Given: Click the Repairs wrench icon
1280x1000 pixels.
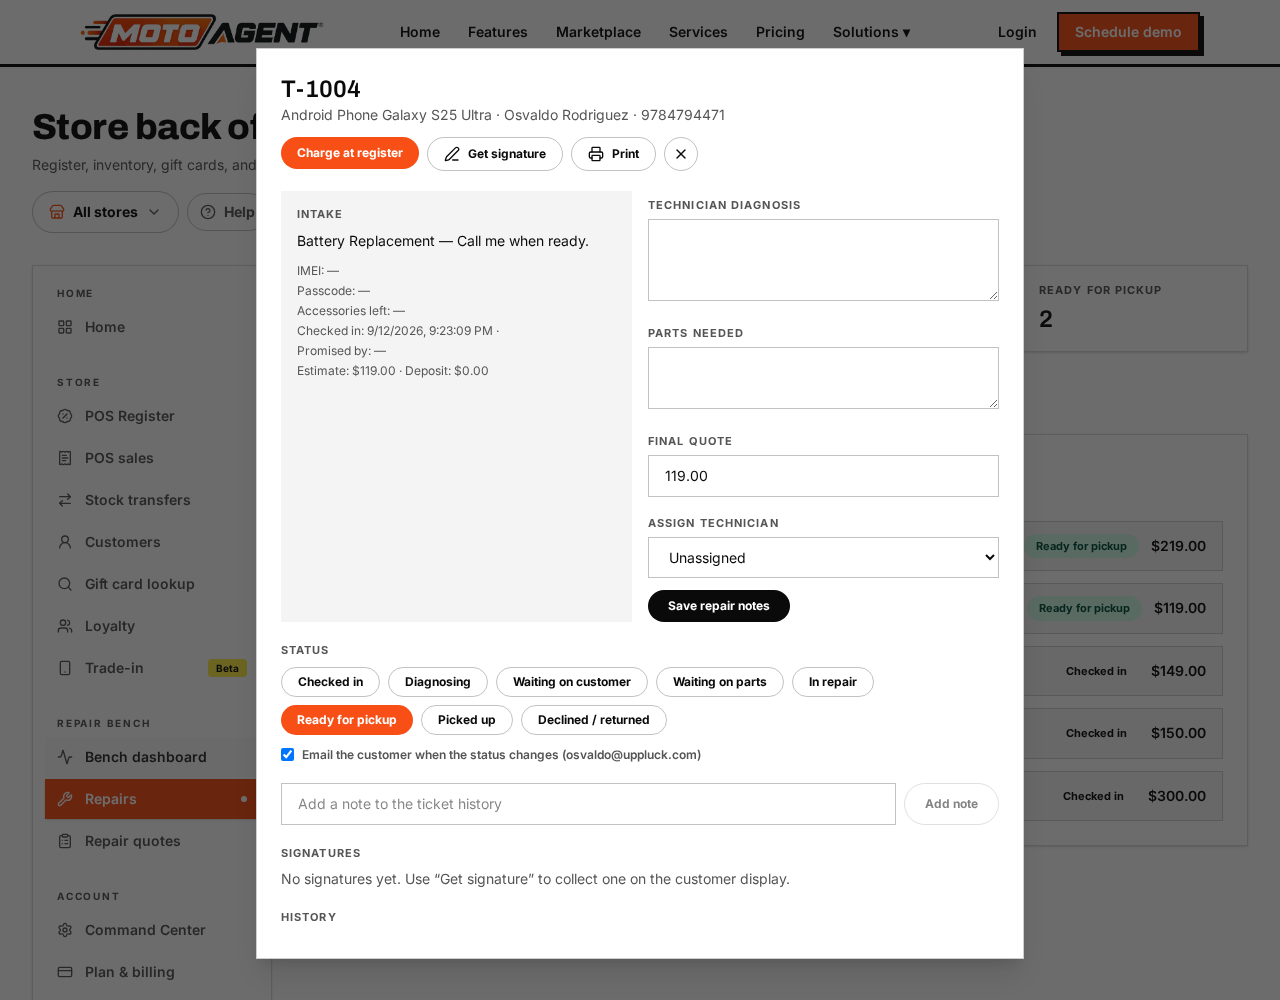Looking at the screenshot, I should pos(65,799).
